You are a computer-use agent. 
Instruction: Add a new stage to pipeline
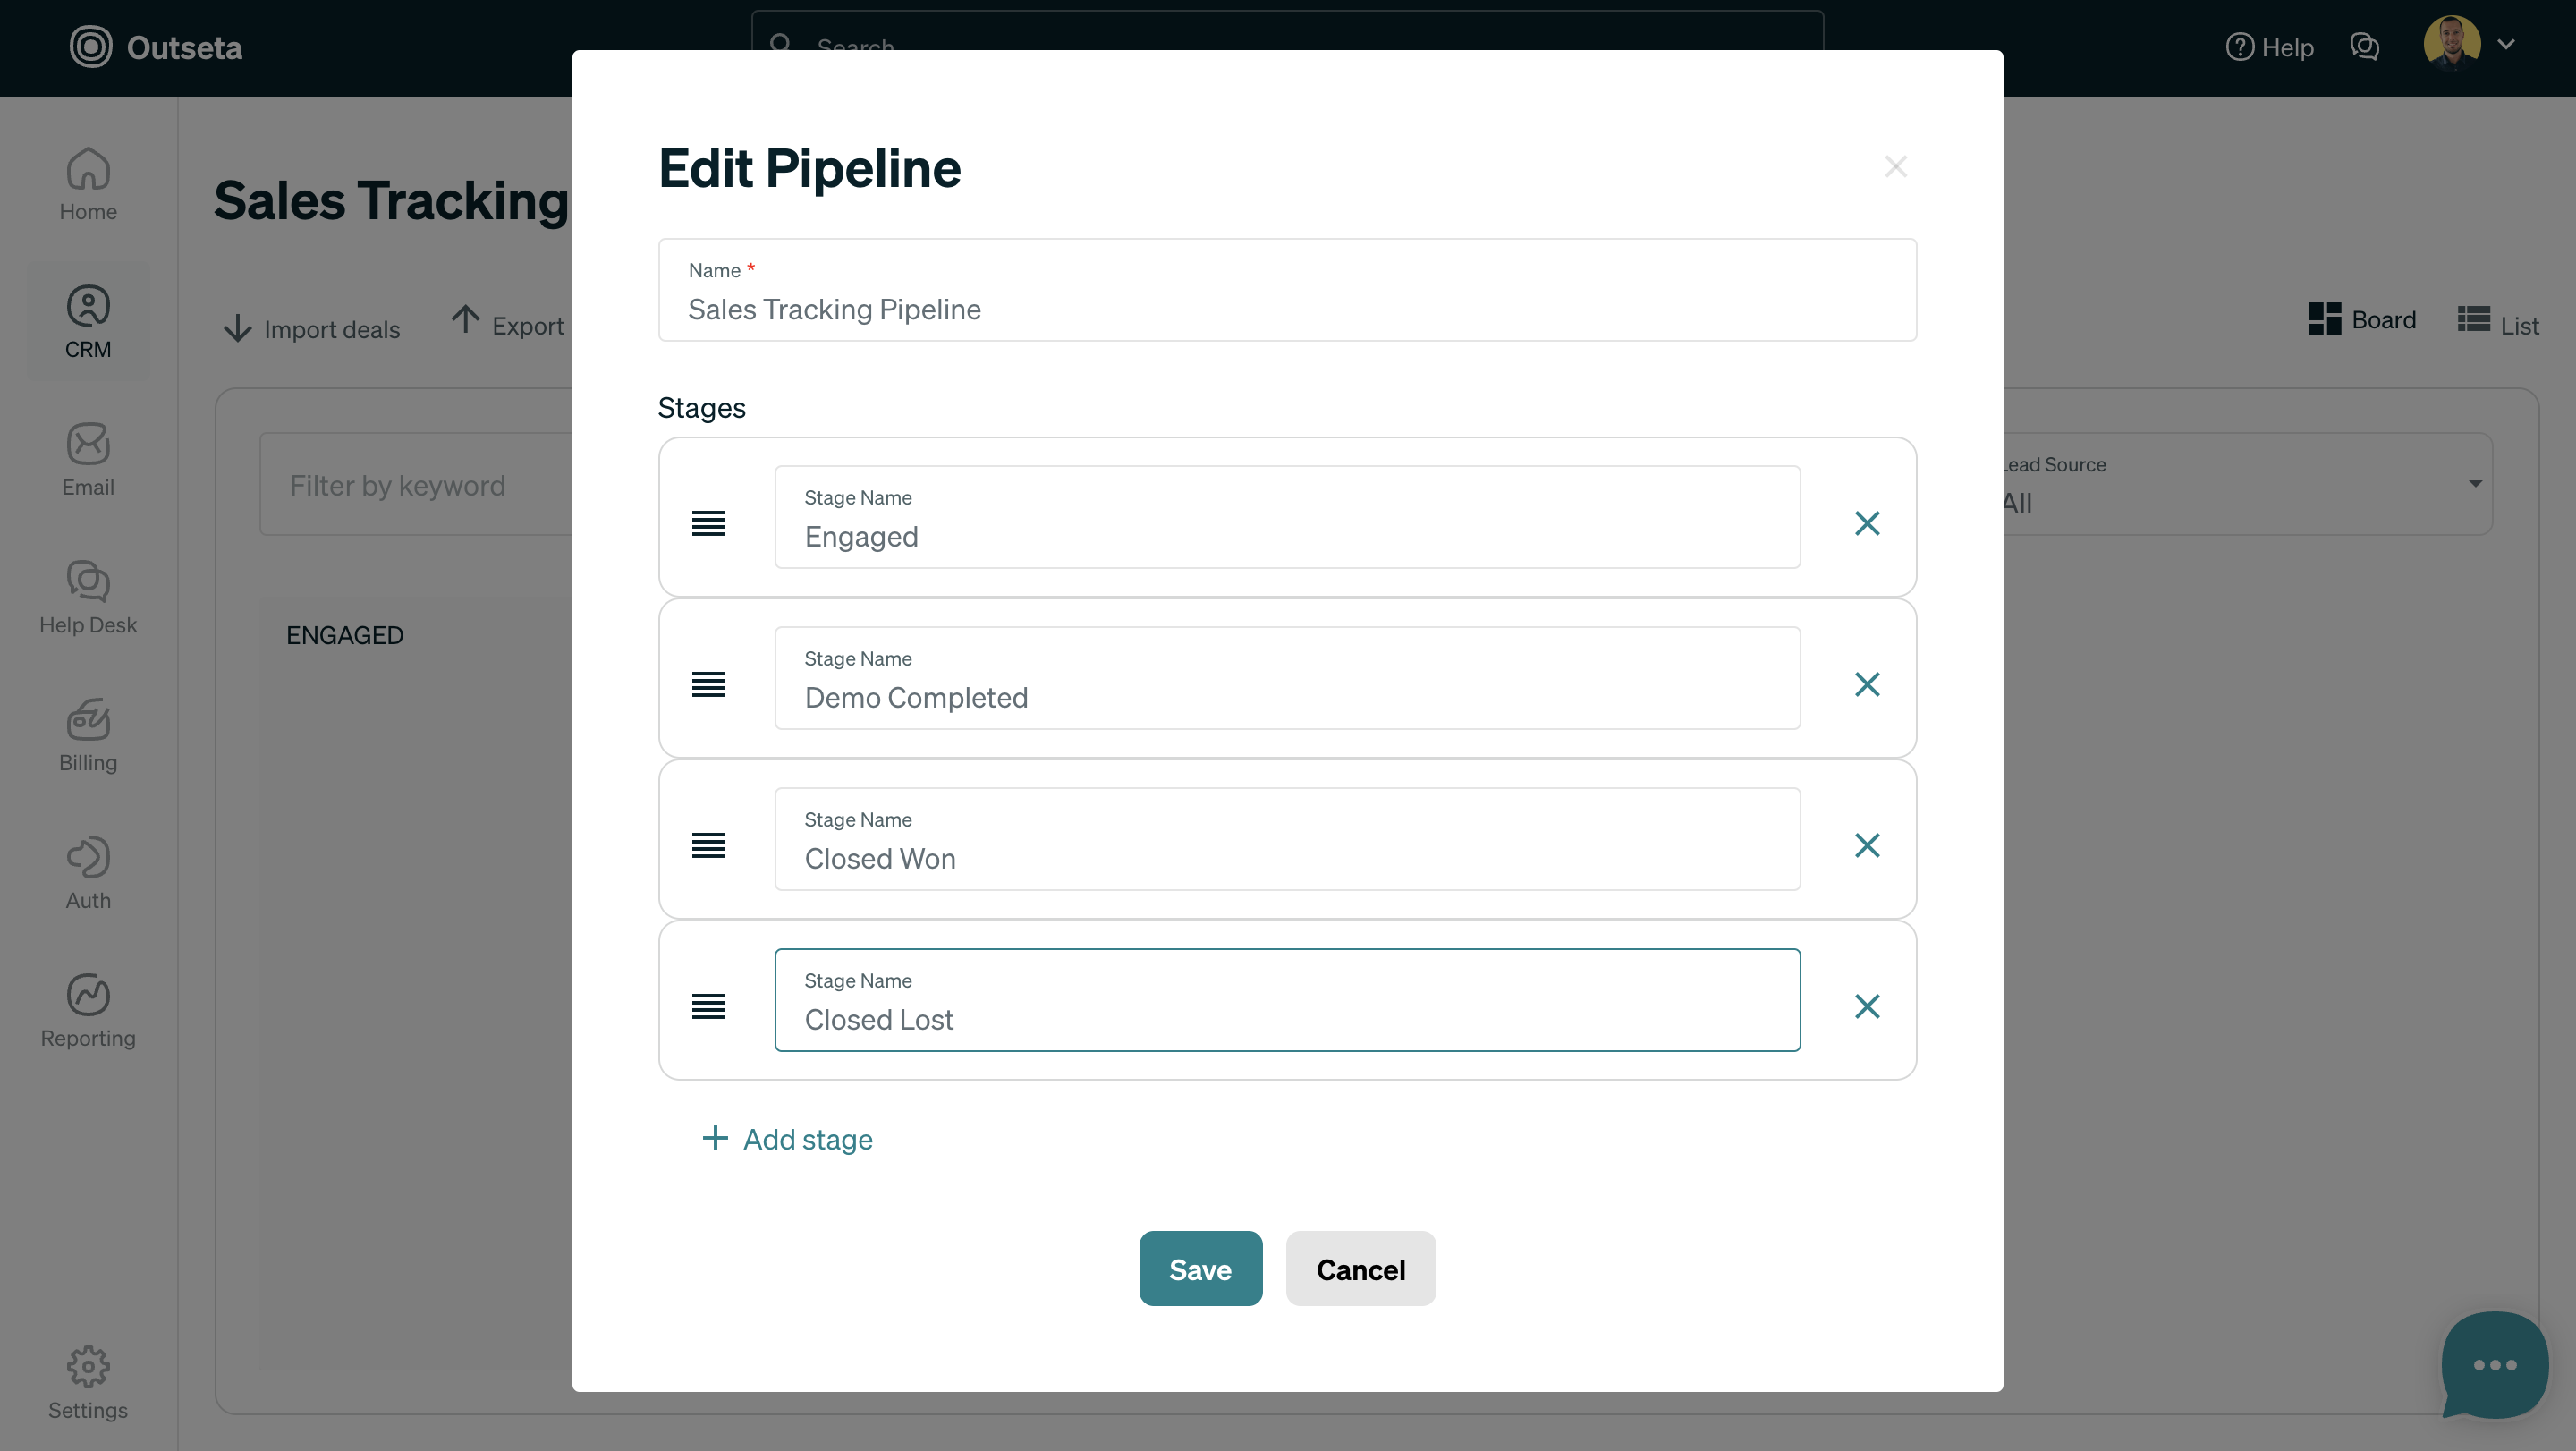(x=788, y=1139)
